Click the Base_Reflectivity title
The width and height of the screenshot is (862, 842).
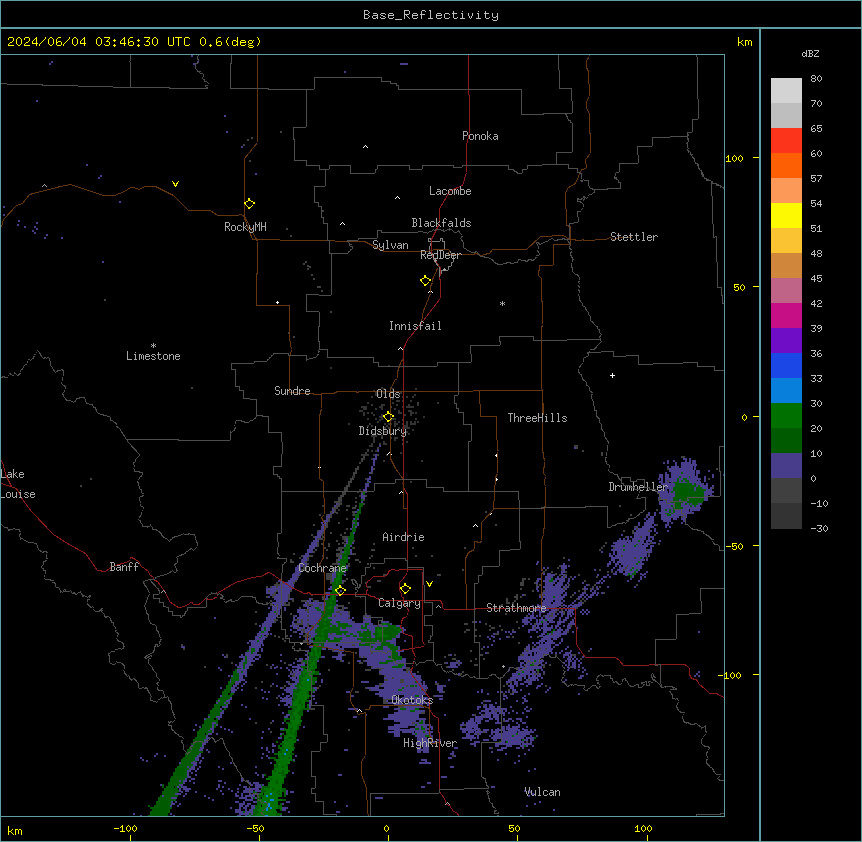431,15
